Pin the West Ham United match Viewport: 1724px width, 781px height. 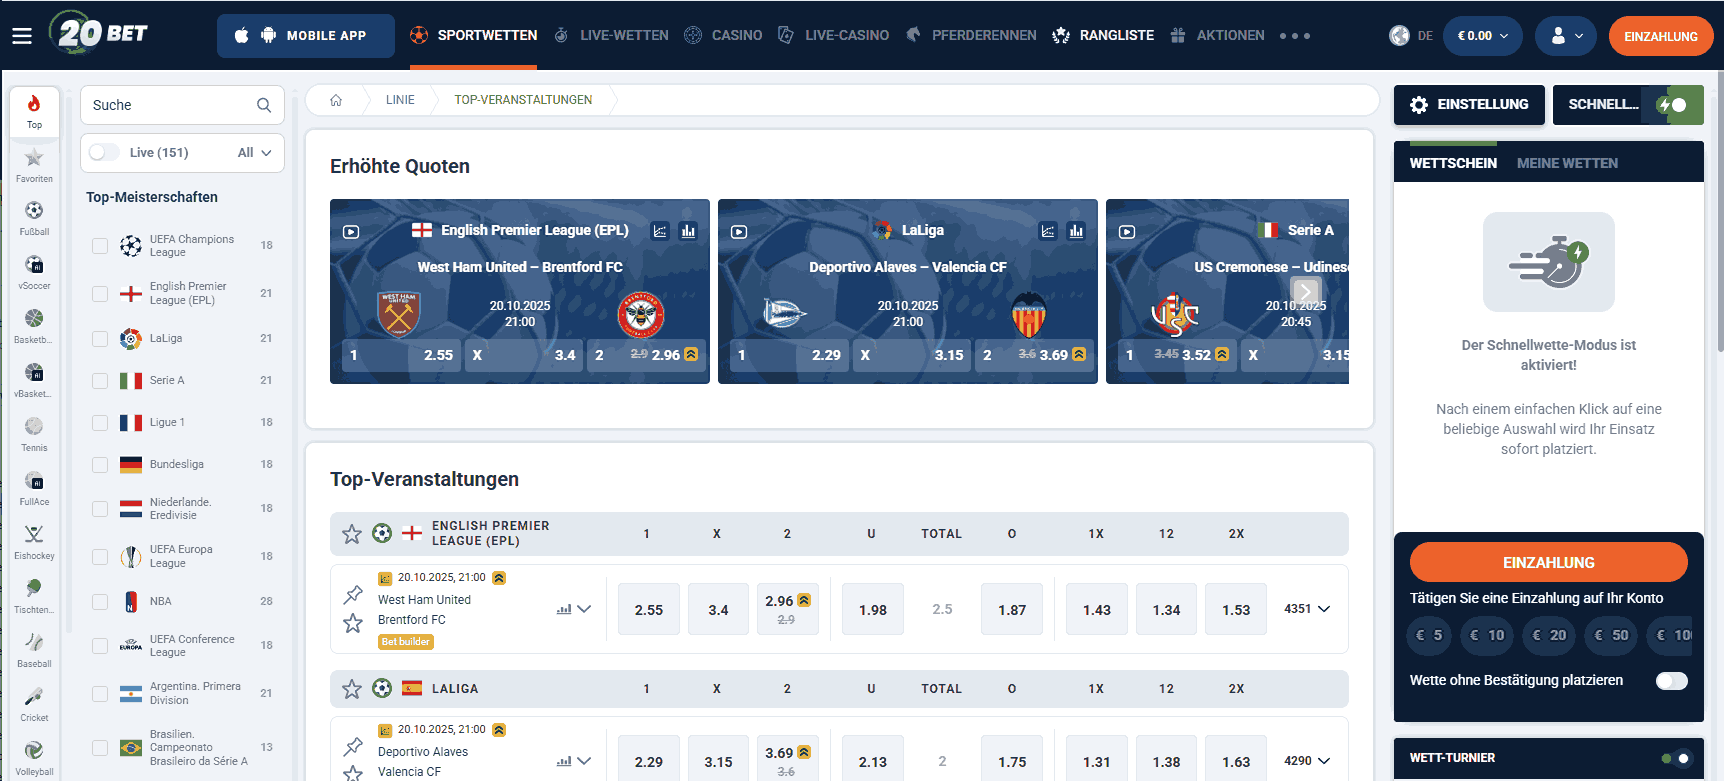353,595
